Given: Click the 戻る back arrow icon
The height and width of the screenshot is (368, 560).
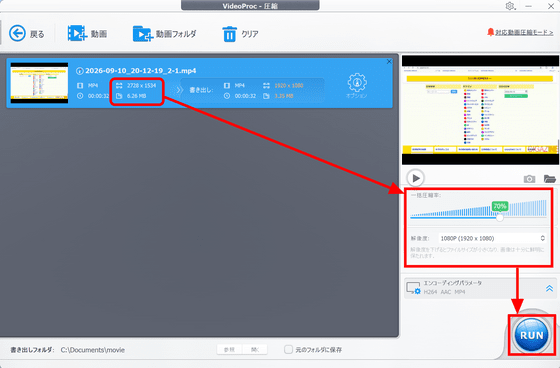Looking at the screenshot, I should pos(17,34).
